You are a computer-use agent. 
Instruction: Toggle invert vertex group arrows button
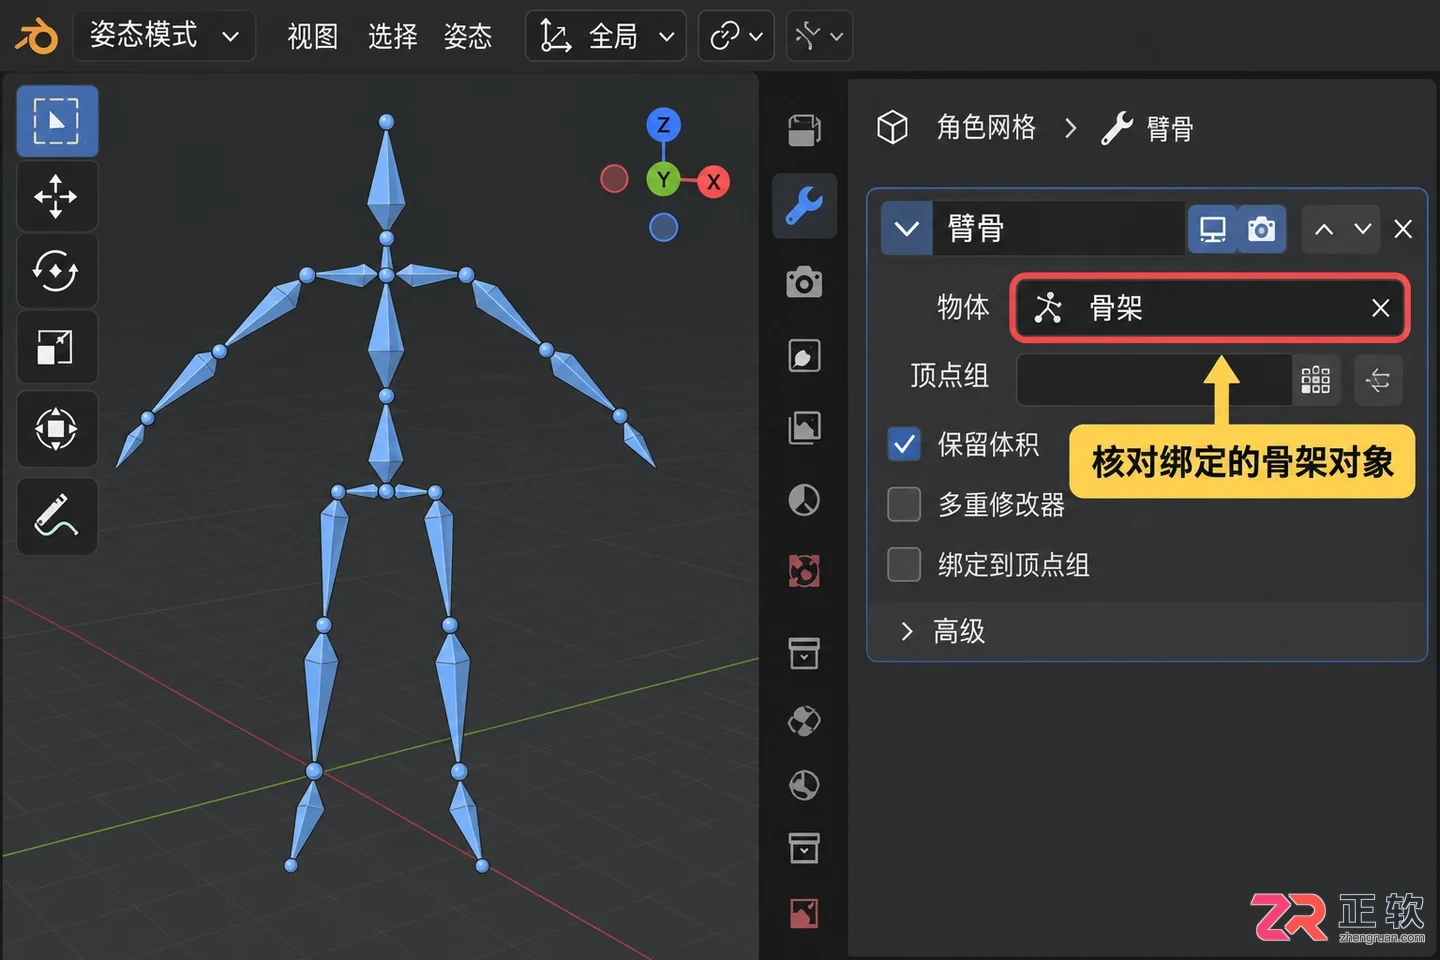(x=1378, y=380)
